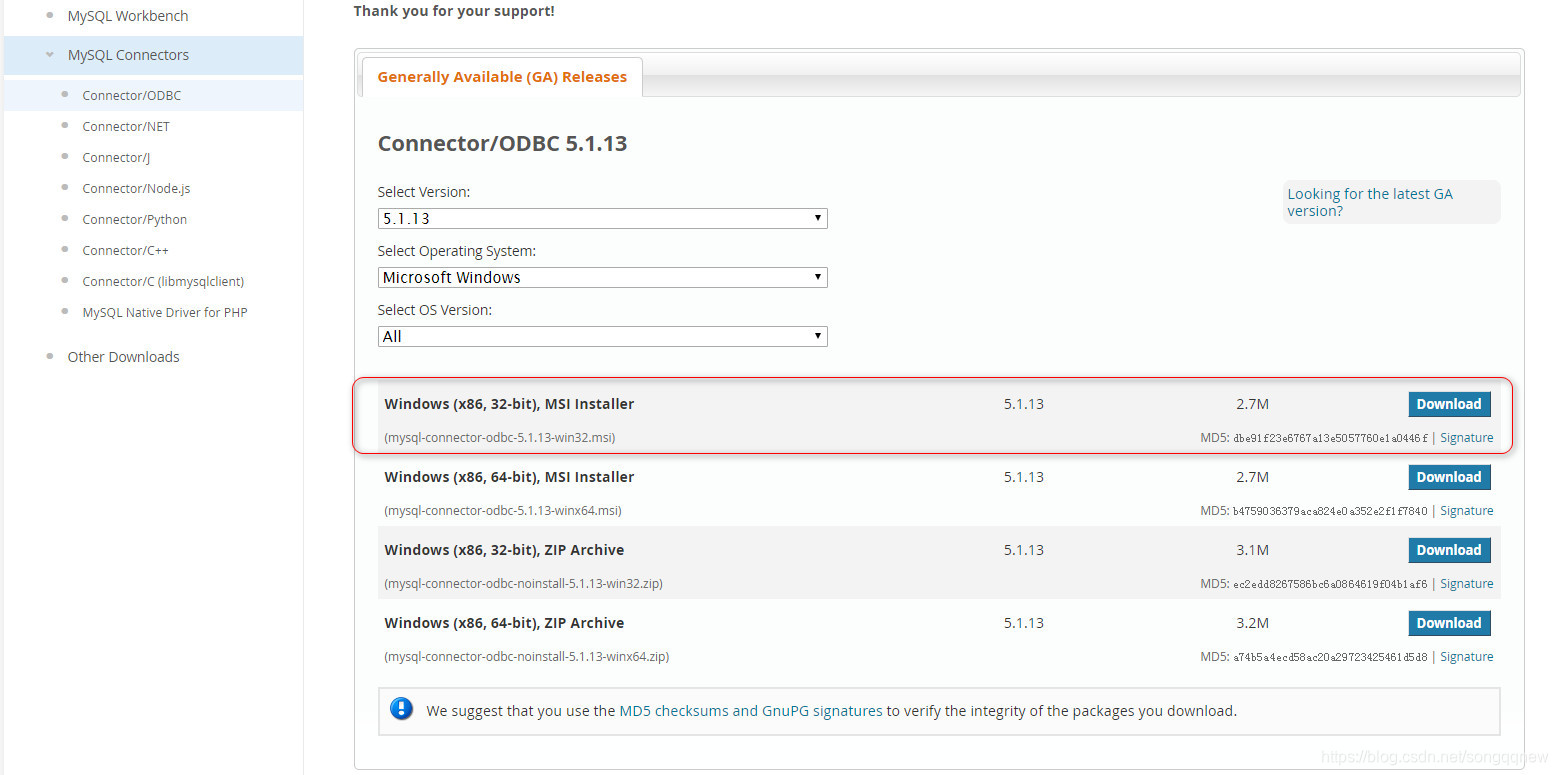This screenshot has width=1558, height=775.
Task: Open Connector/C (libmysqlclient) sidebar item
Action: pos(163,281)
